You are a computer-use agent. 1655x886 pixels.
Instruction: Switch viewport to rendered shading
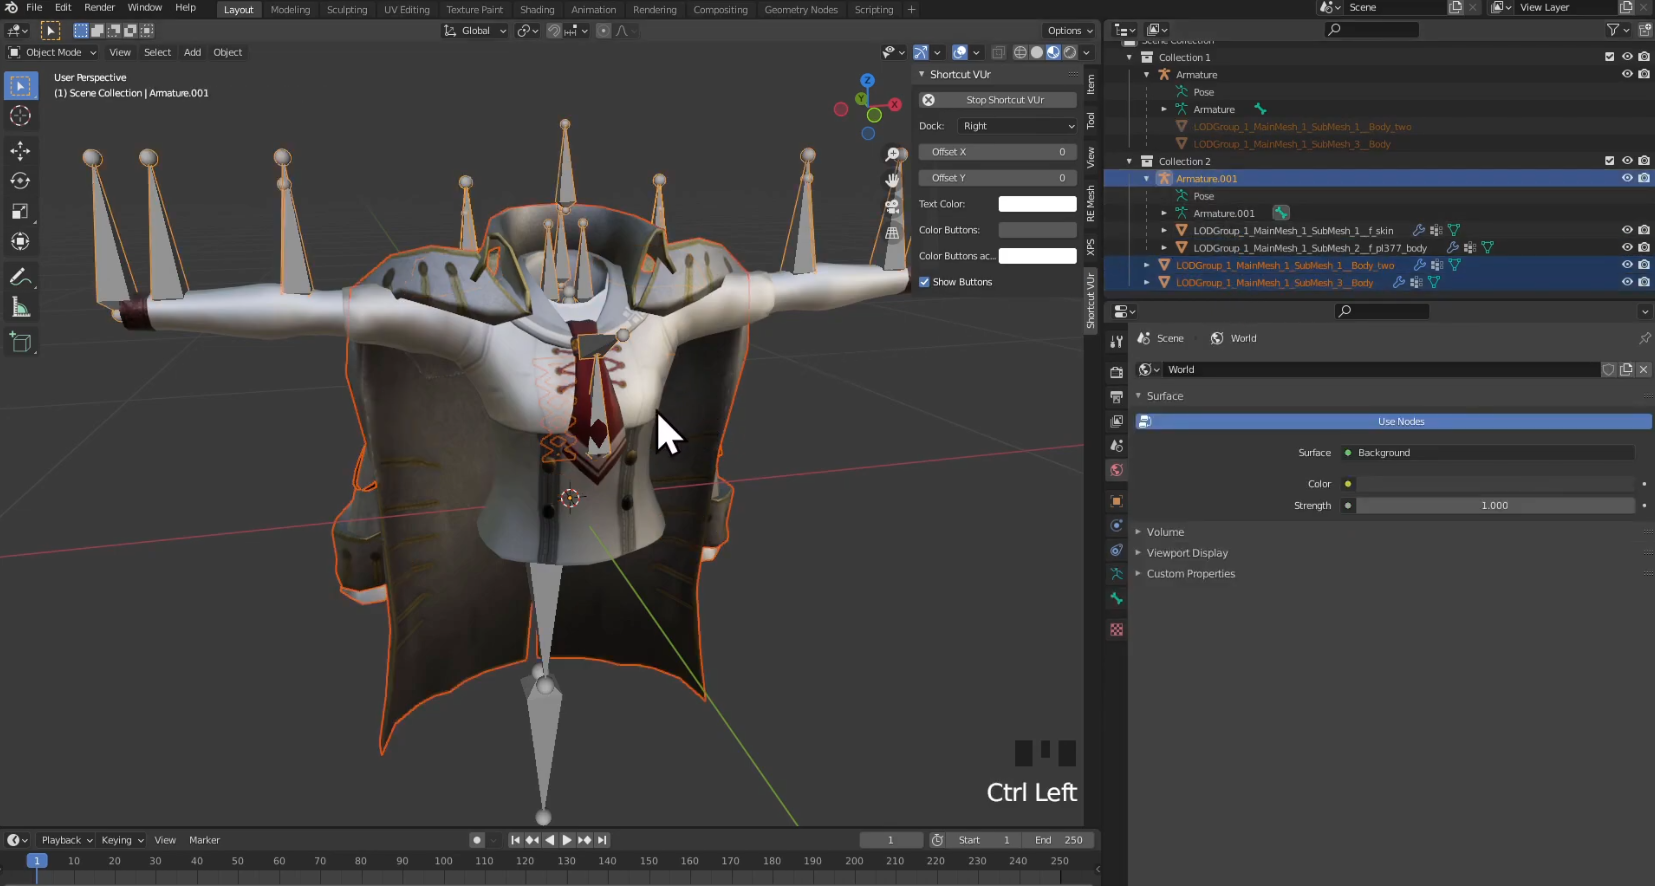pyautogui.click(x=1070, y=52)
